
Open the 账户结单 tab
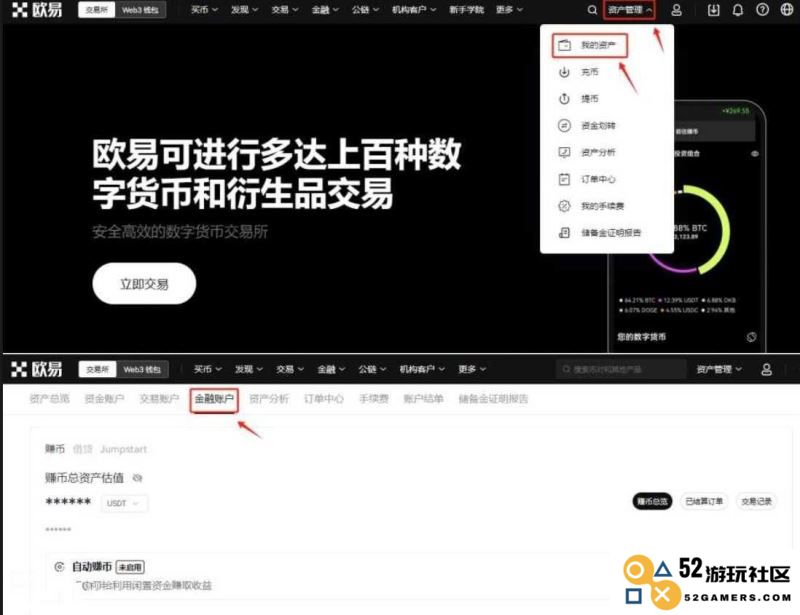click(x=423, y=399)
